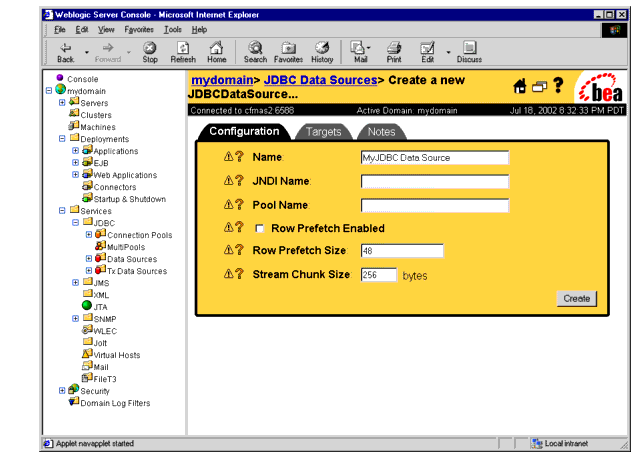Image resolution: width=634 pixels, height=470 pixels.
Task: Open Clusters in navigation tree
Action: (96, 115)
